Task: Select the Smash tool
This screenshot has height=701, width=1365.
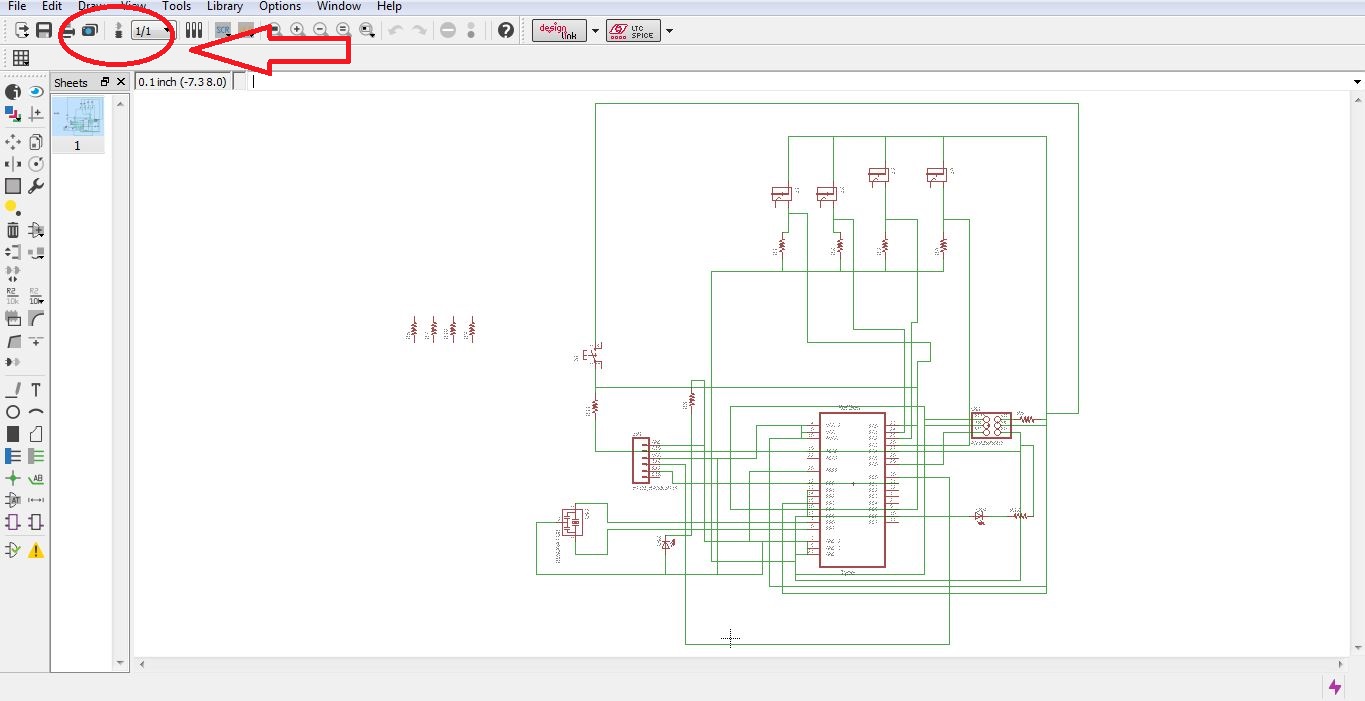Action: (13, 318)
